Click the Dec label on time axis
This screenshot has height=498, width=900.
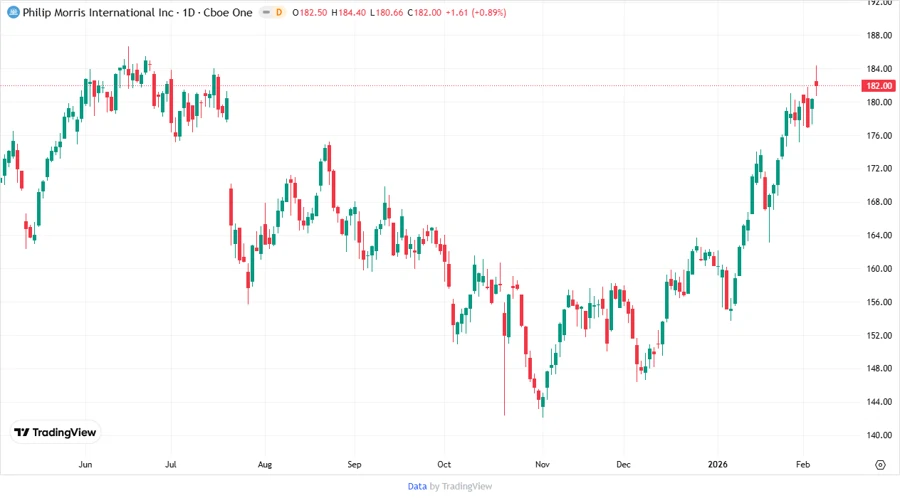coord(623,464)
